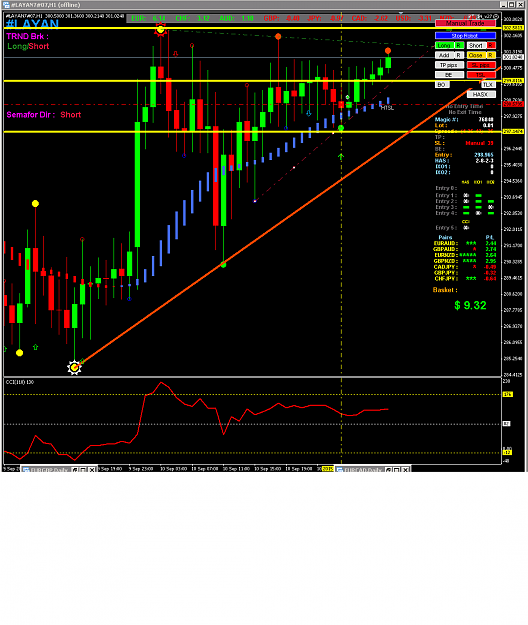Click the Manual Trade button
This screenshot has height=625, width=528.
465,24
